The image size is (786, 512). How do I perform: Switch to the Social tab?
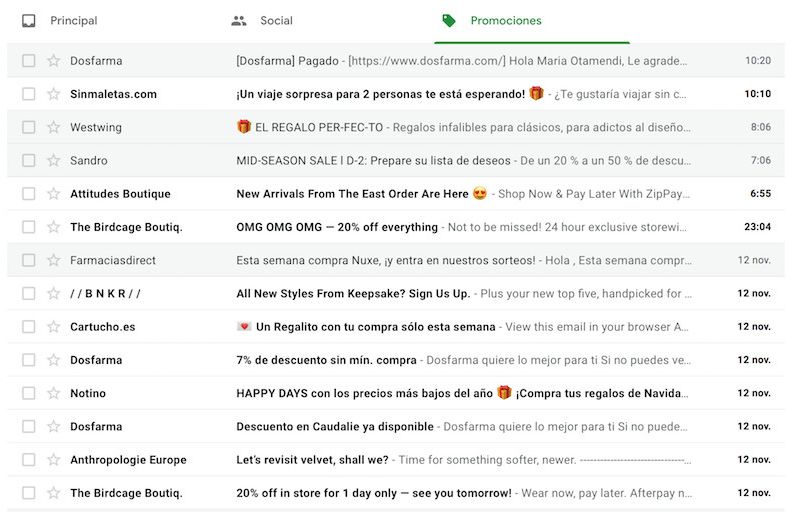(x=276, y=21)
